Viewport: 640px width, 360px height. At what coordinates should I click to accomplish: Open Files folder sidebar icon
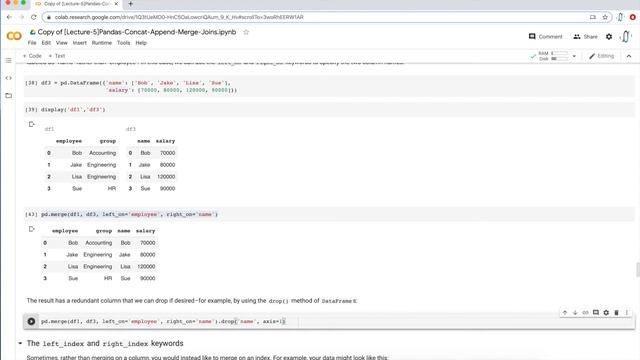point(9,96)
